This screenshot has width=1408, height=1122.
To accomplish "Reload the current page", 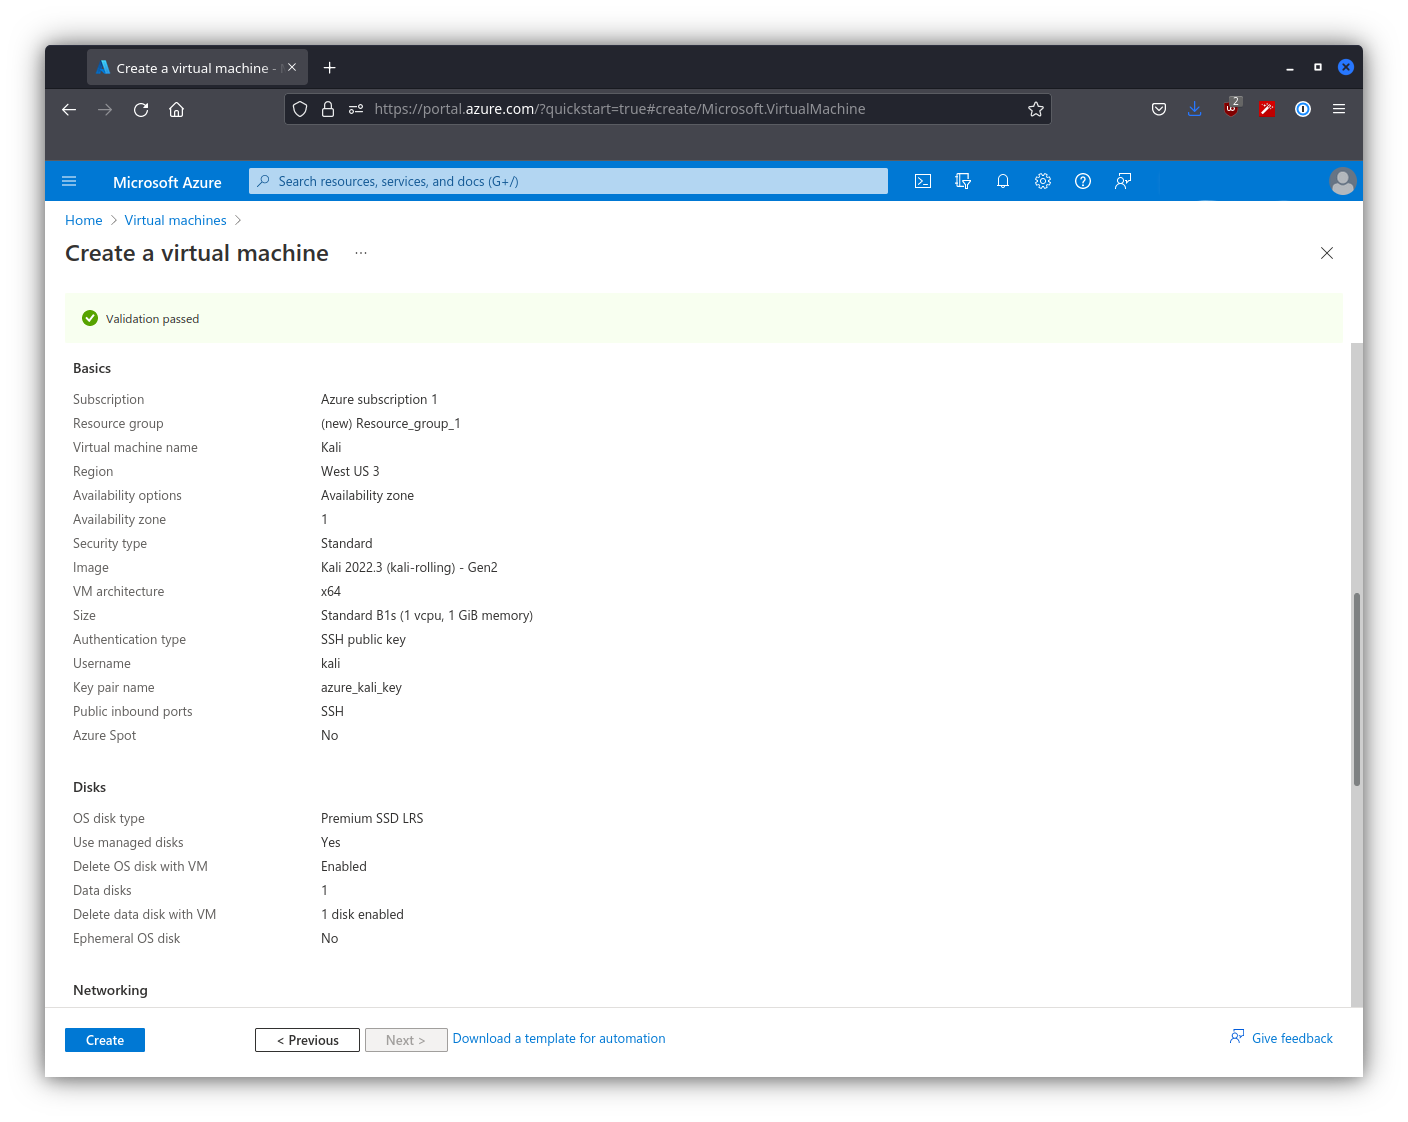I will [x=141, y=109].
